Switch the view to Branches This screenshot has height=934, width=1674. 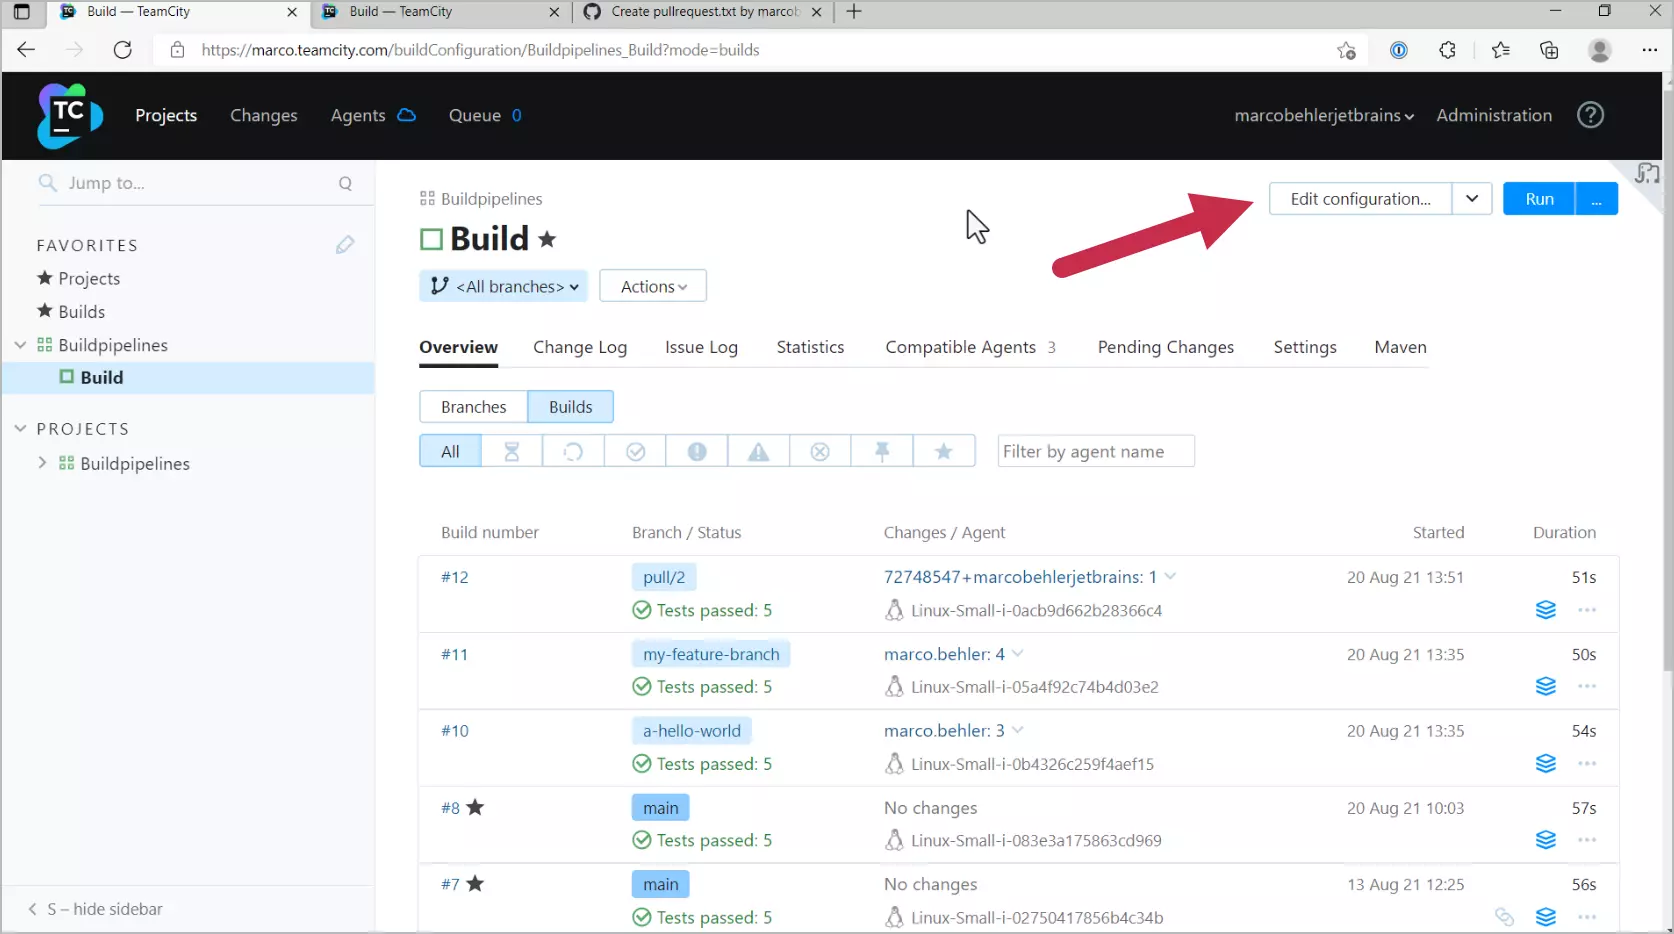[473, 407]
